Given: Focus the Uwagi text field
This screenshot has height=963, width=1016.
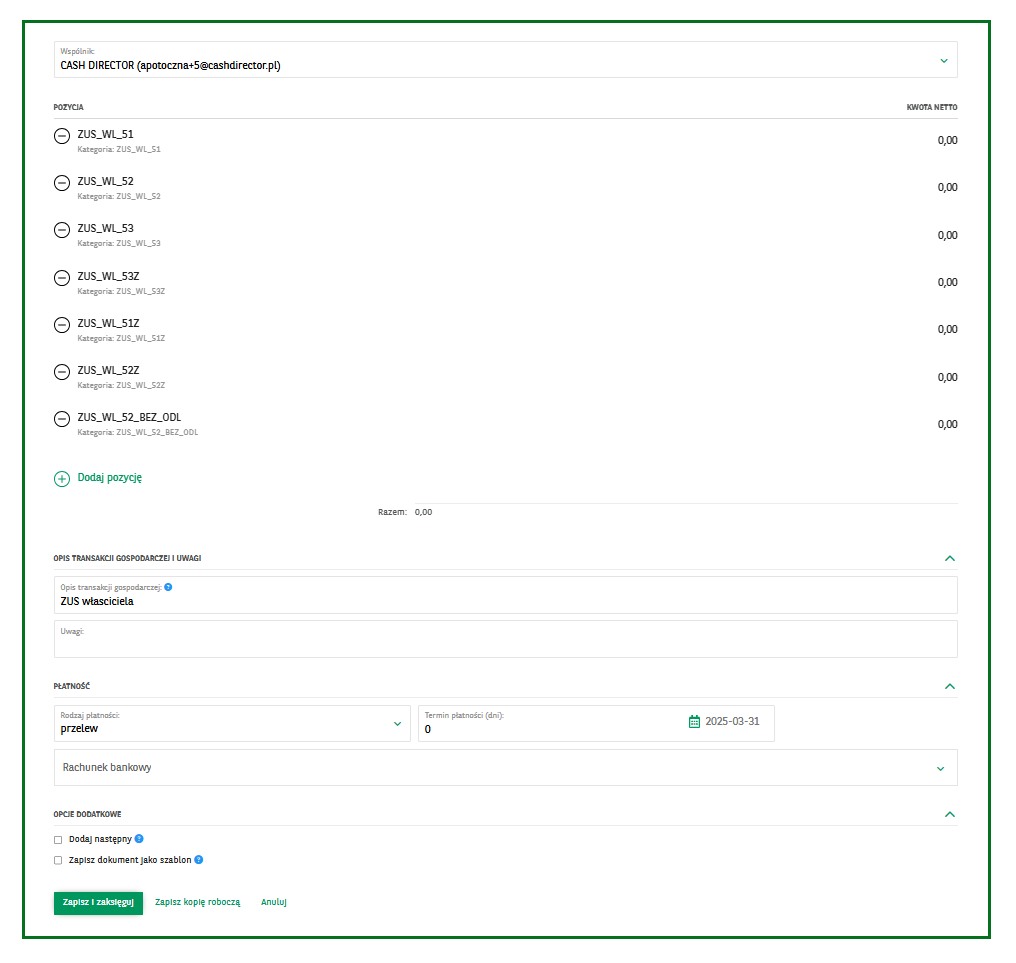Looking at the screenshot, I should (505, 639).
